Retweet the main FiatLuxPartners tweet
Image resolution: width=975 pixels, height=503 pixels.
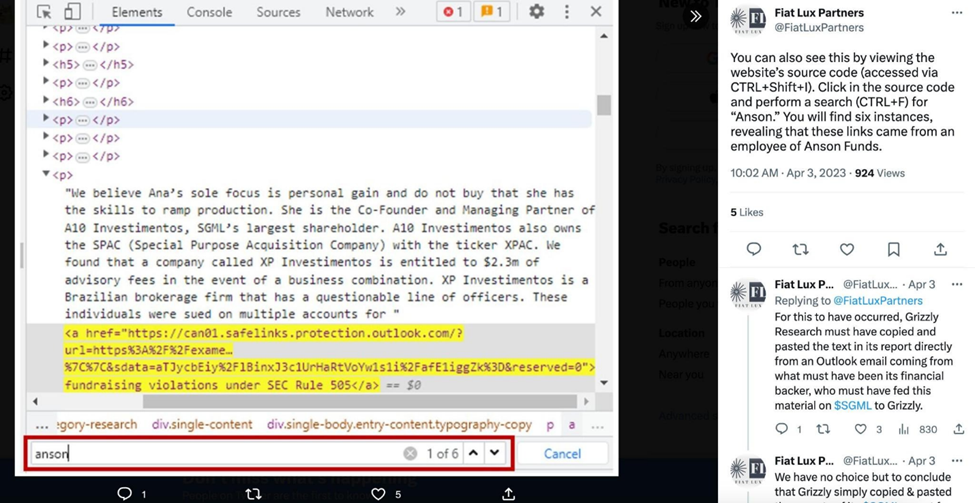coord(800,249)
